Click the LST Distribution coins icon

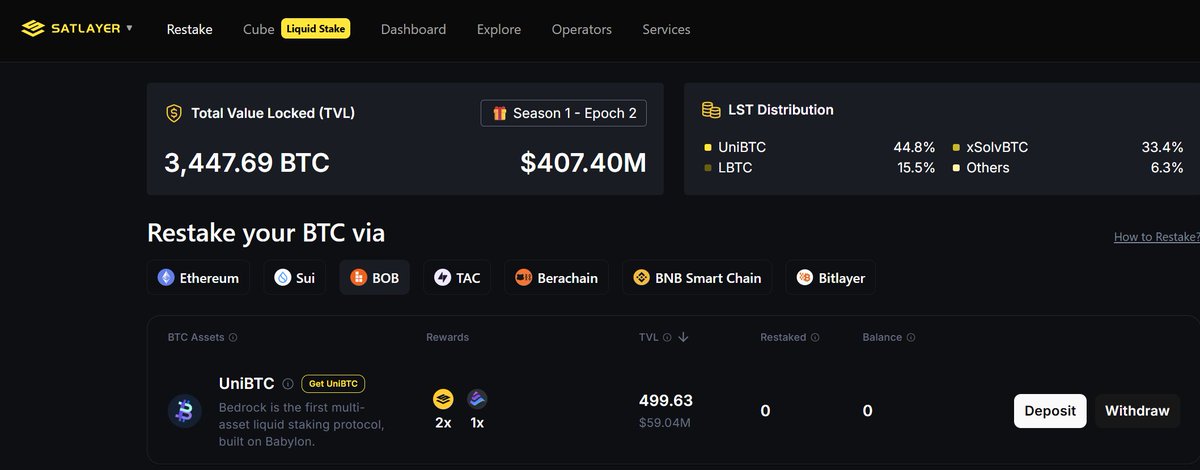711,110
